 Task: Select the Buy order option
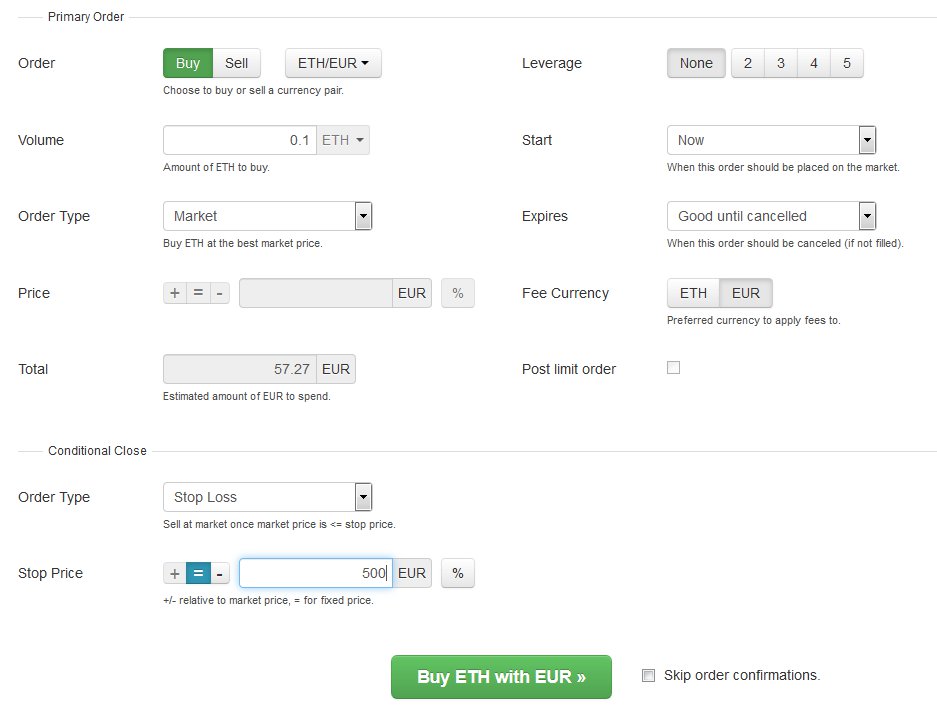(188, 63)
